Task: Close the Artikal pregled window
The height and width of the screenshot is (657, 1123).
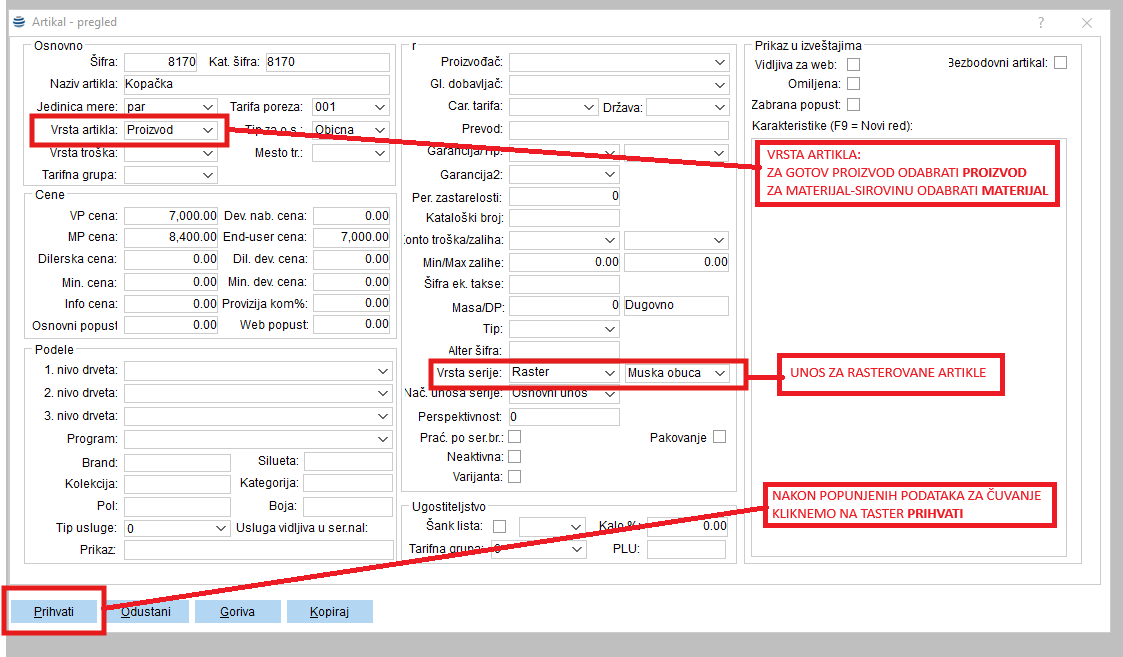Action: pos(1087,22)
